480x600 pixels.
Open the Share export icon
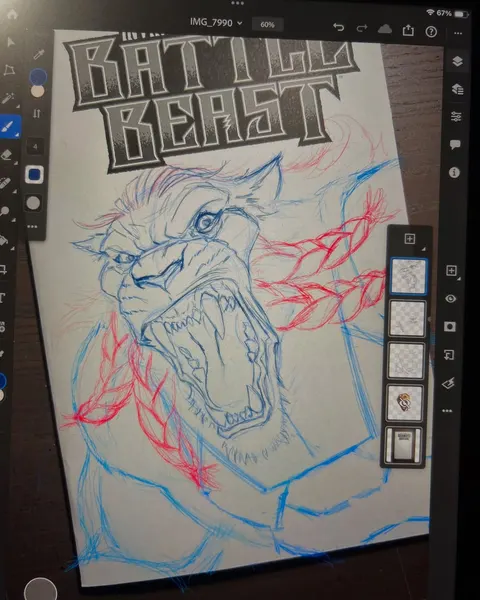[408, 30]
